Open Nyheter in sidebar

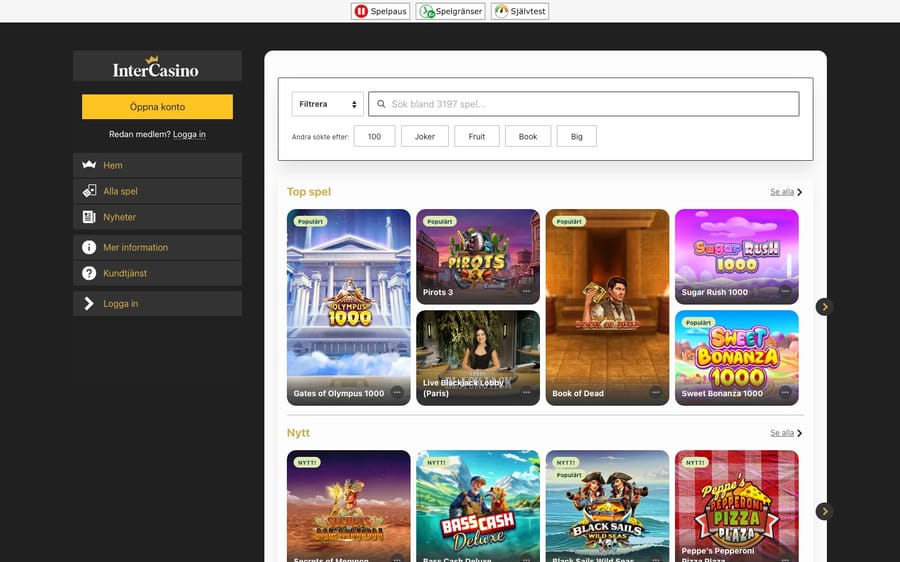pyautogui.click(x=157, y=217)
